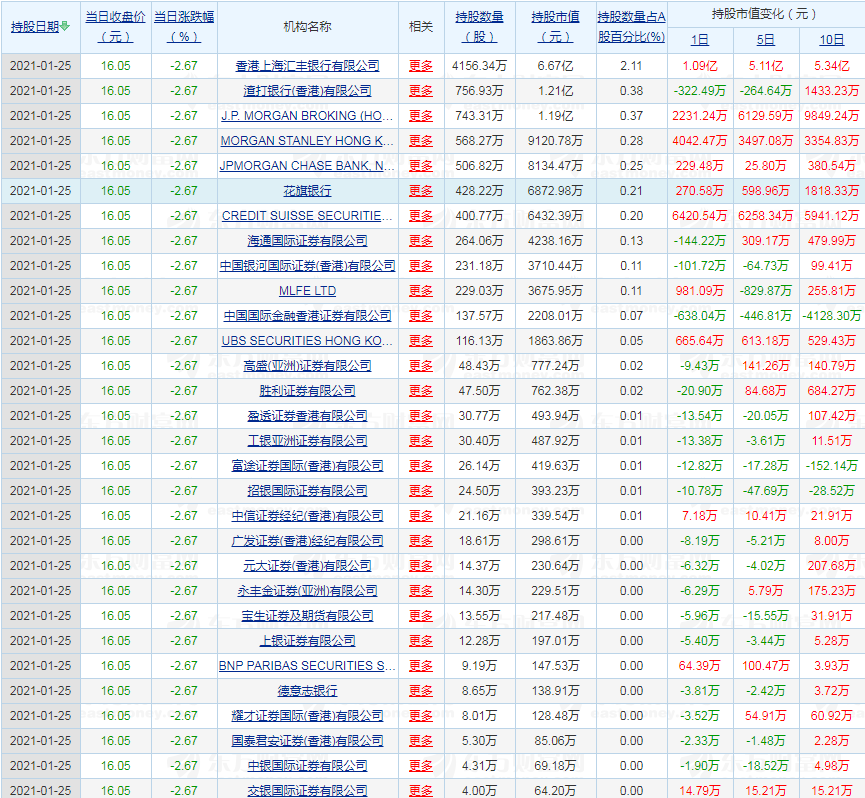Open 高盛(亚洲)证券有限公司 link

pyautogui.click(x=307, y=366)
